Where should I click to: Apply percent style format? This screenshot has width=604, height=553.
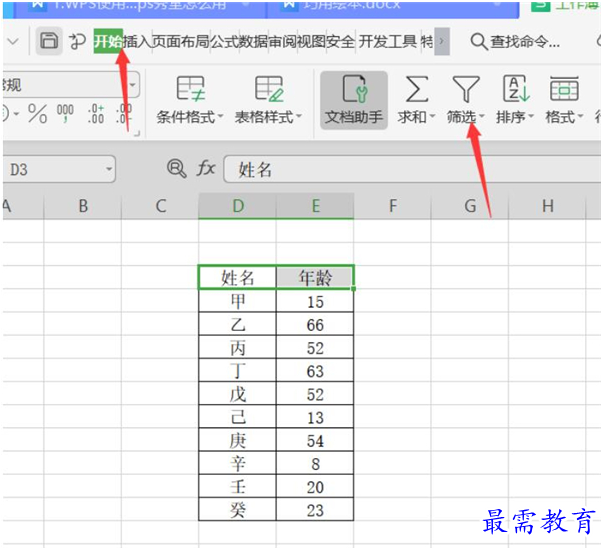[37, 114]
